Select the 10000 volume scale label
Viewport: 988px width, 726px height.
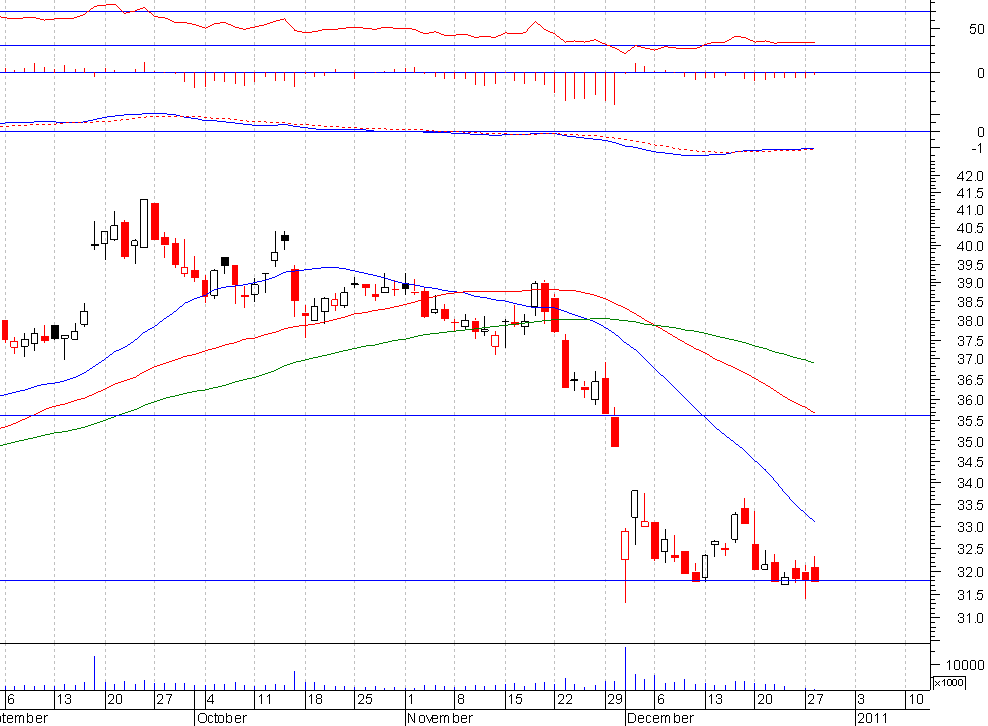[x=964, y=665]
